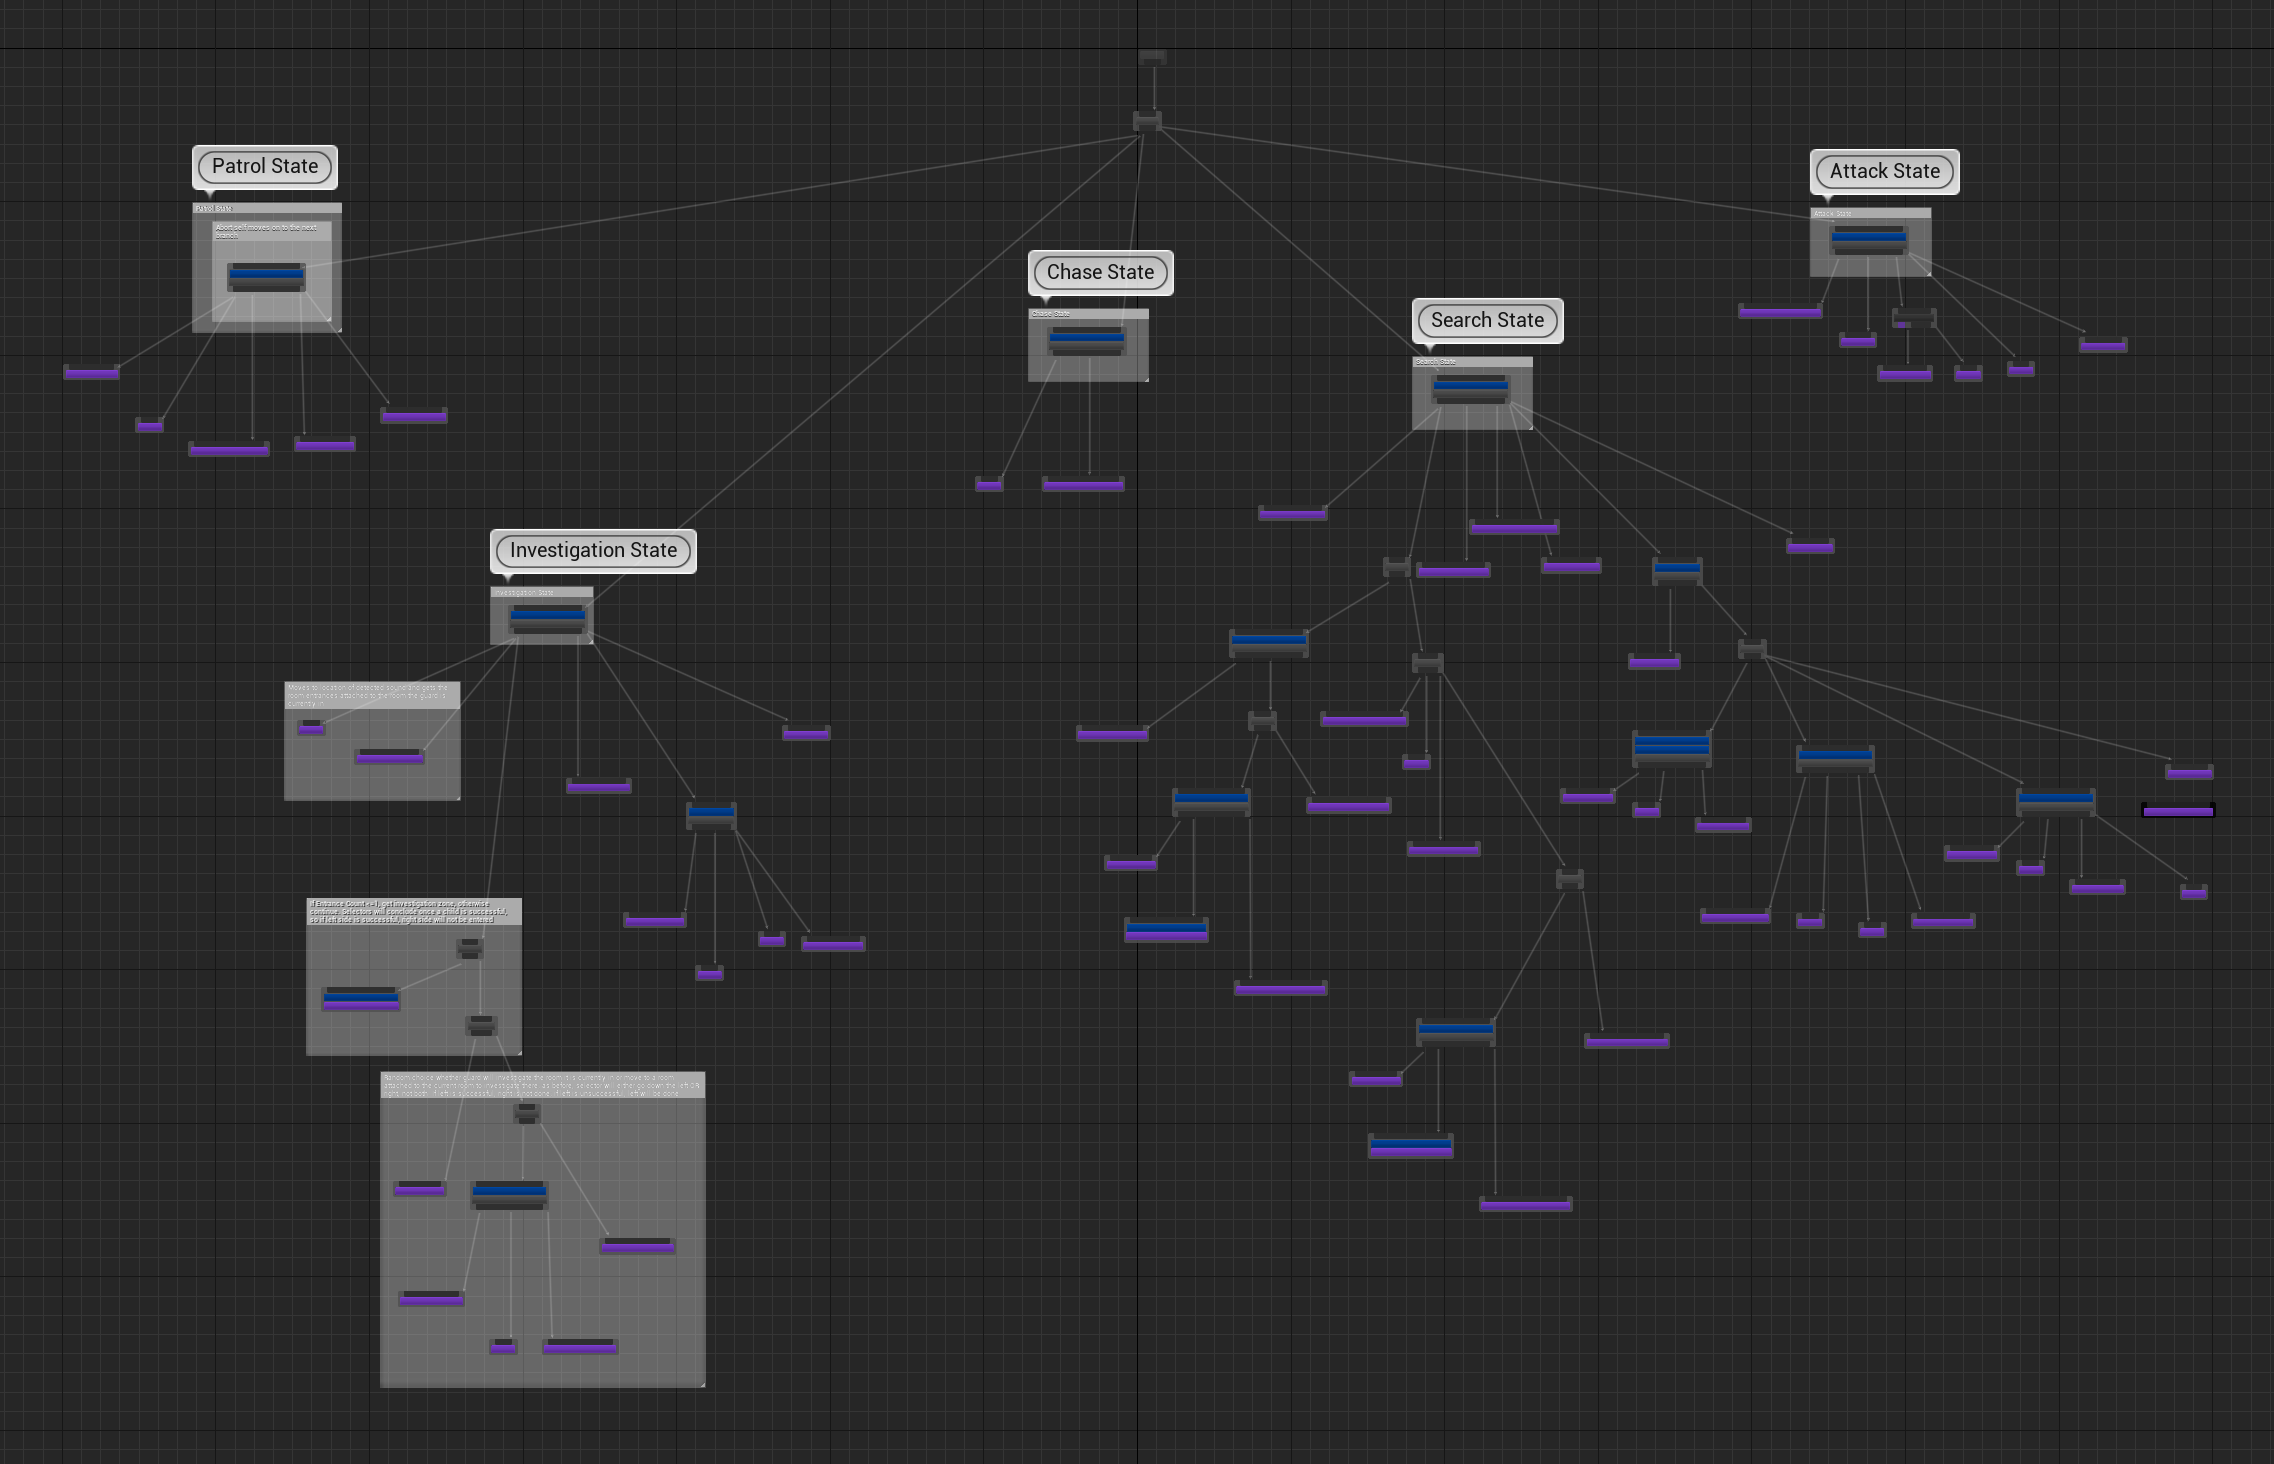Select blue decorator node inside Chase State box

point(1087,338)
